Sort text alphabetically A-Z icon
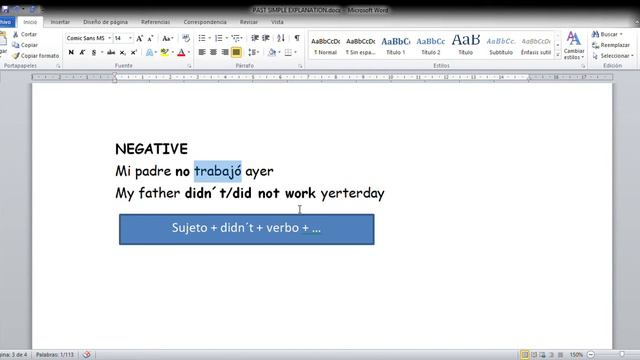 (281, 38)
